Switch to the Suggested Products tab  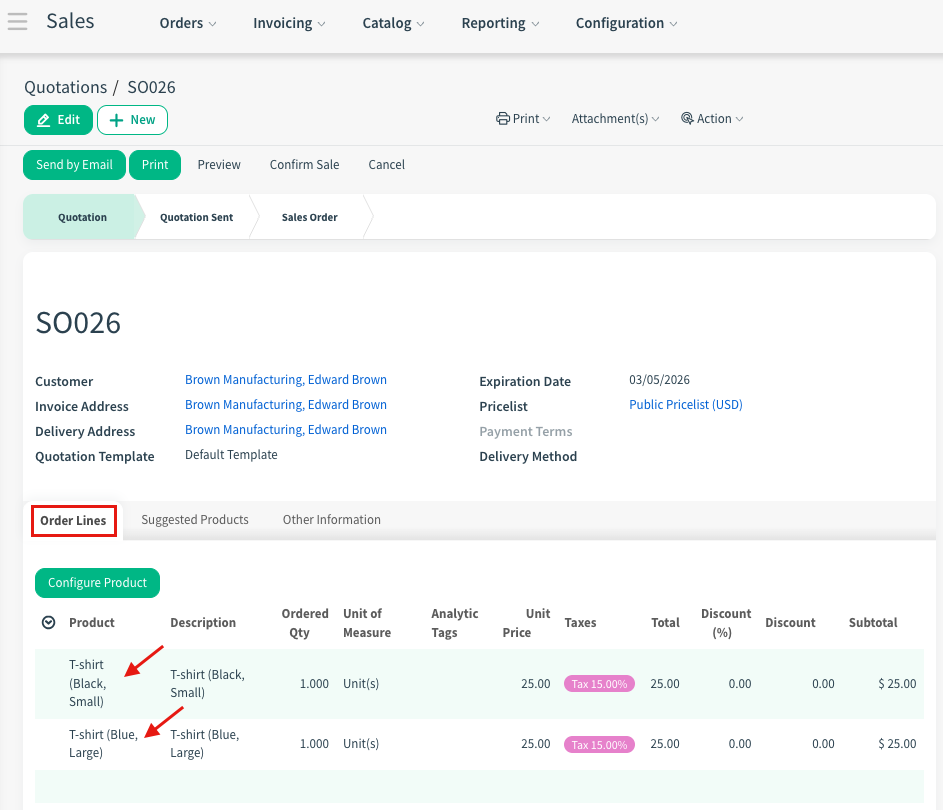(x=195, y=520)
